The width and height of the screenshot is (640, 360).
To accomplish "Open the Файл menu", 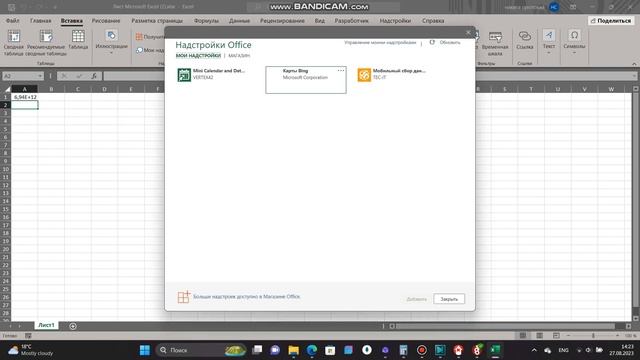I will pyautogui.click(x=13, y=20).
